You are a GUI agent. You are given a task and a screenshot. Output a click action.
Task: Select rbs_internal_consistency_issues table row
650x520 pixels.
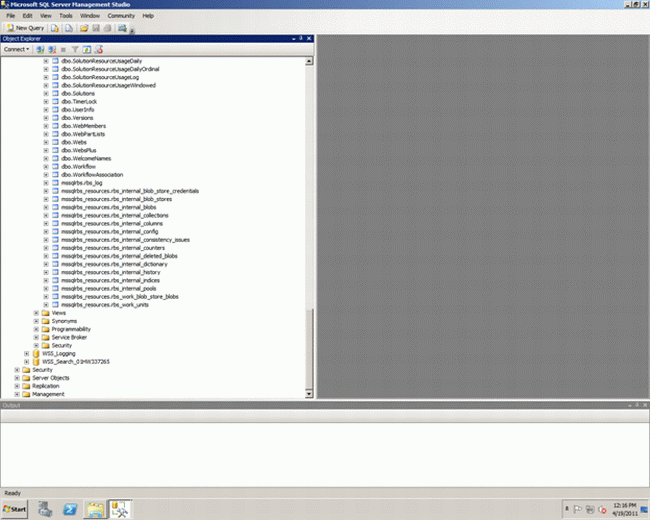(125, 240)
